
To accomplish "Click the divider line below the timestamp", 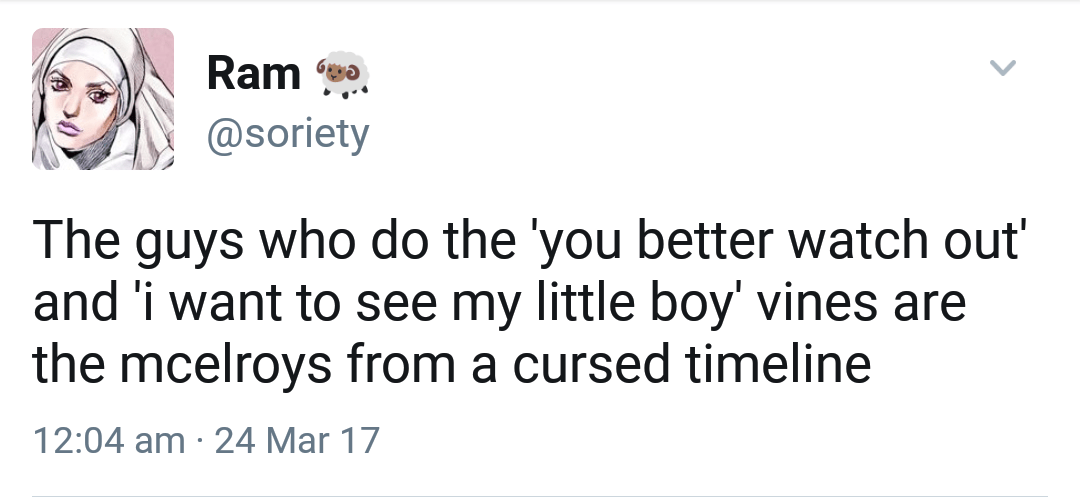I will (x=540, y=494).
